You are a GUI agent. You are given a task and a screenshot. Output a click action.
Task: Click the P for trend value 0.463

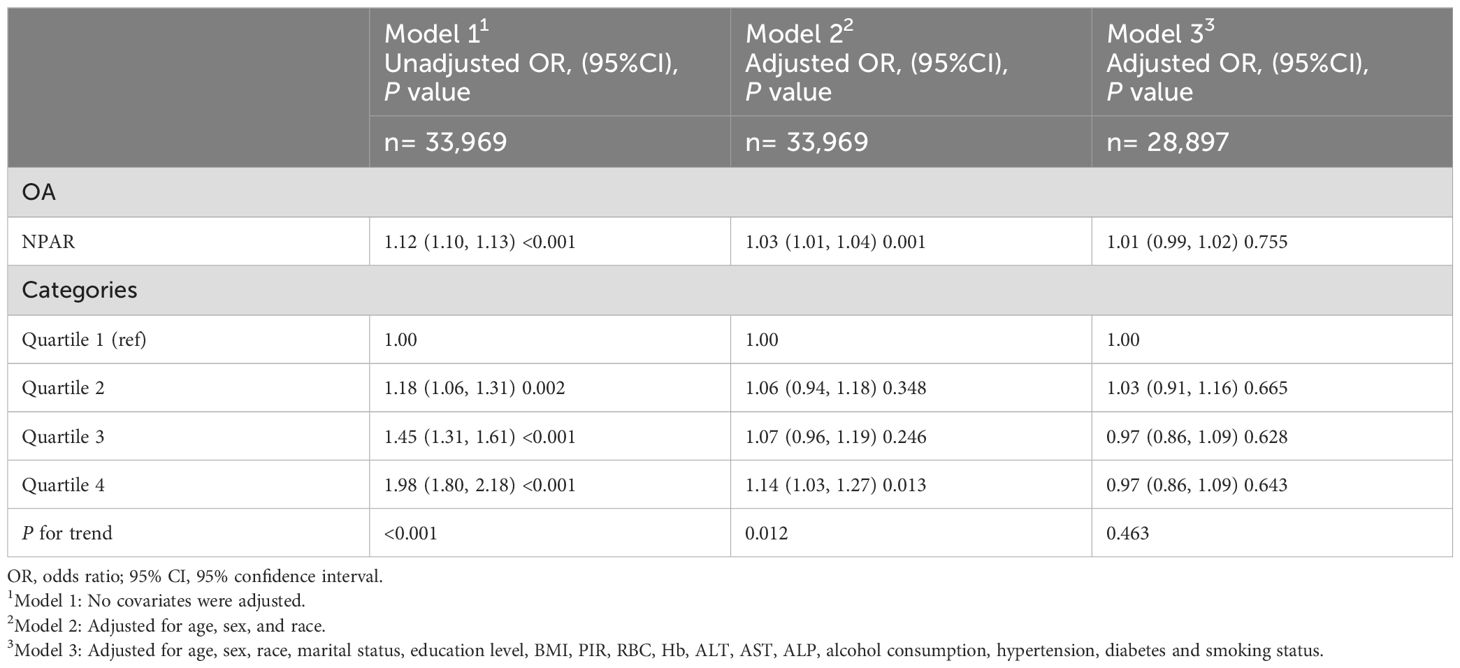[1128, 533]
